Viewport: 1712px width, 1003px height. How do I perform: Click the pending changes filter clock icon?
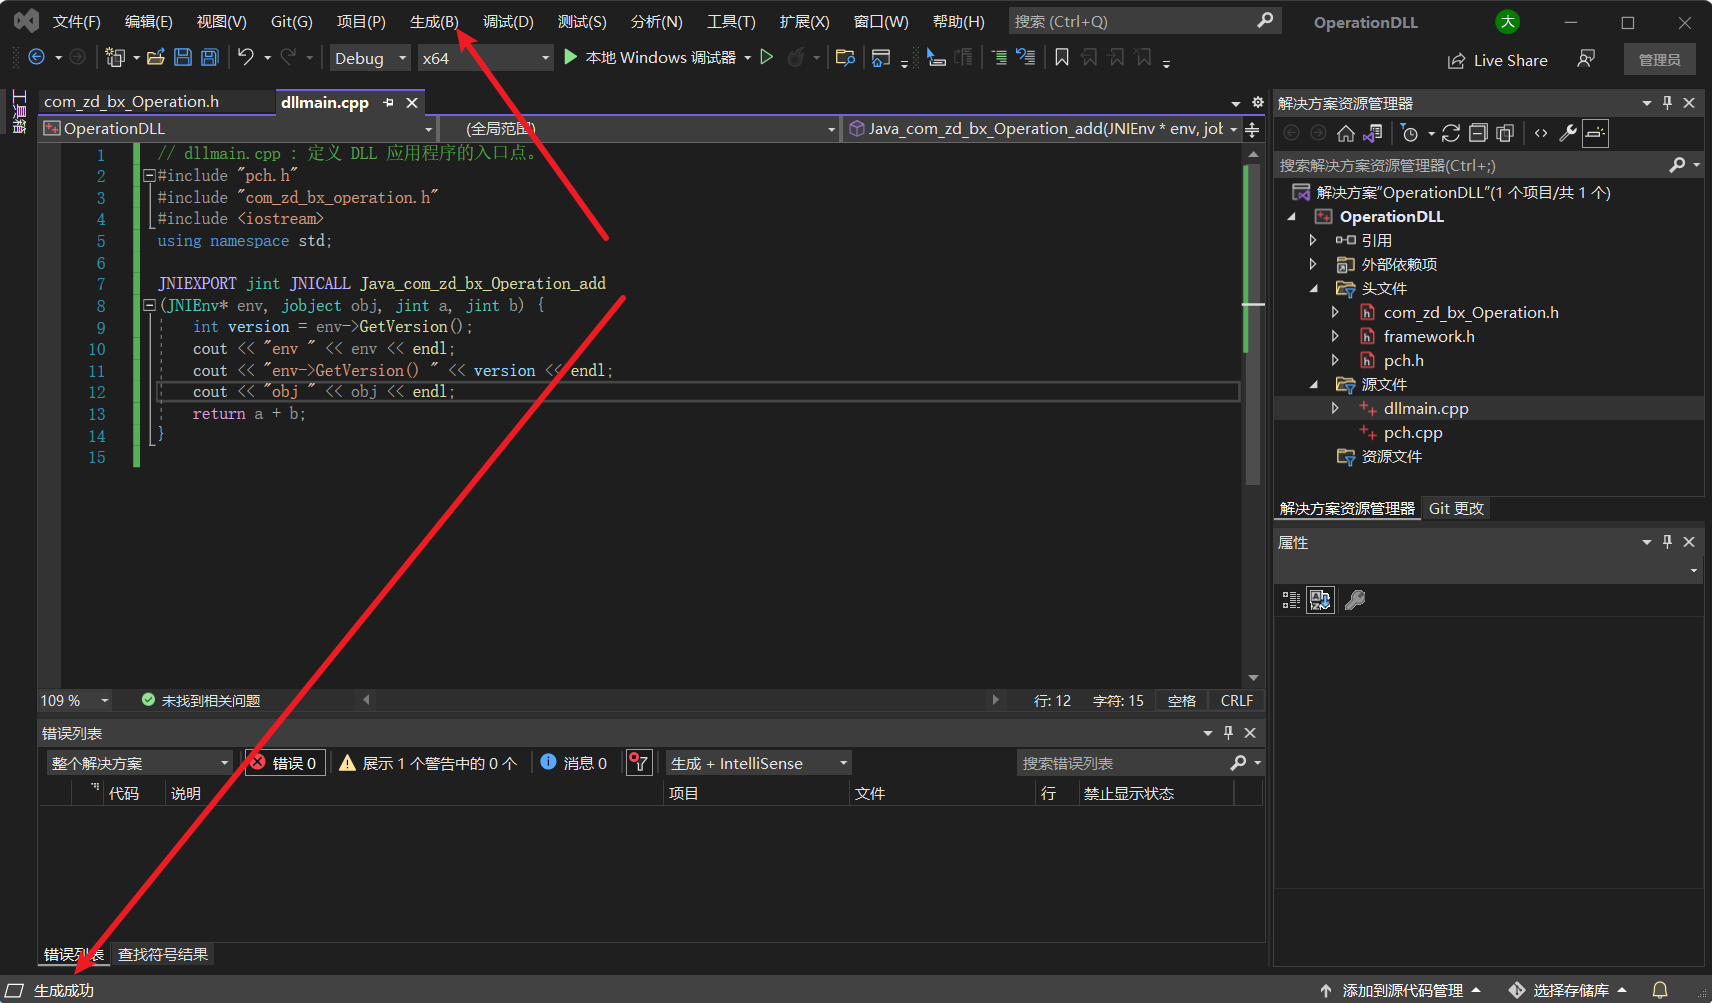coord(1410,133)
